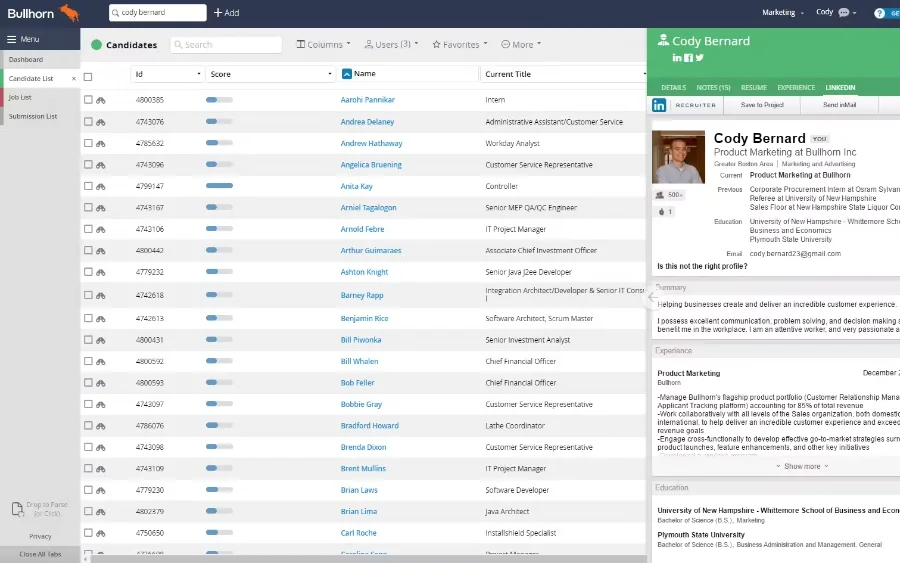
Task: Click Brian Lima's score bar
Action: [219, 511]
